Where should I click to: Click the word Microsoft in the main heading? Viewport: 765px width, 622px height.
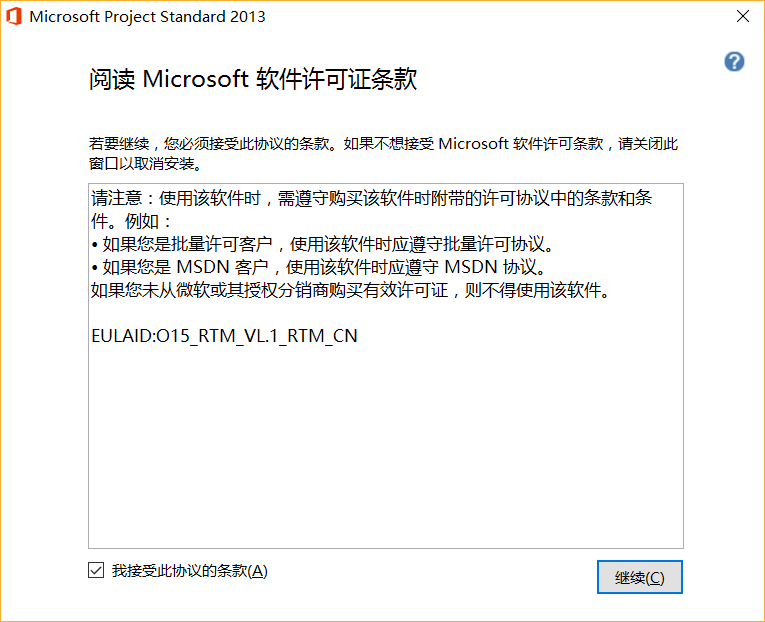(x=196, y=80)
